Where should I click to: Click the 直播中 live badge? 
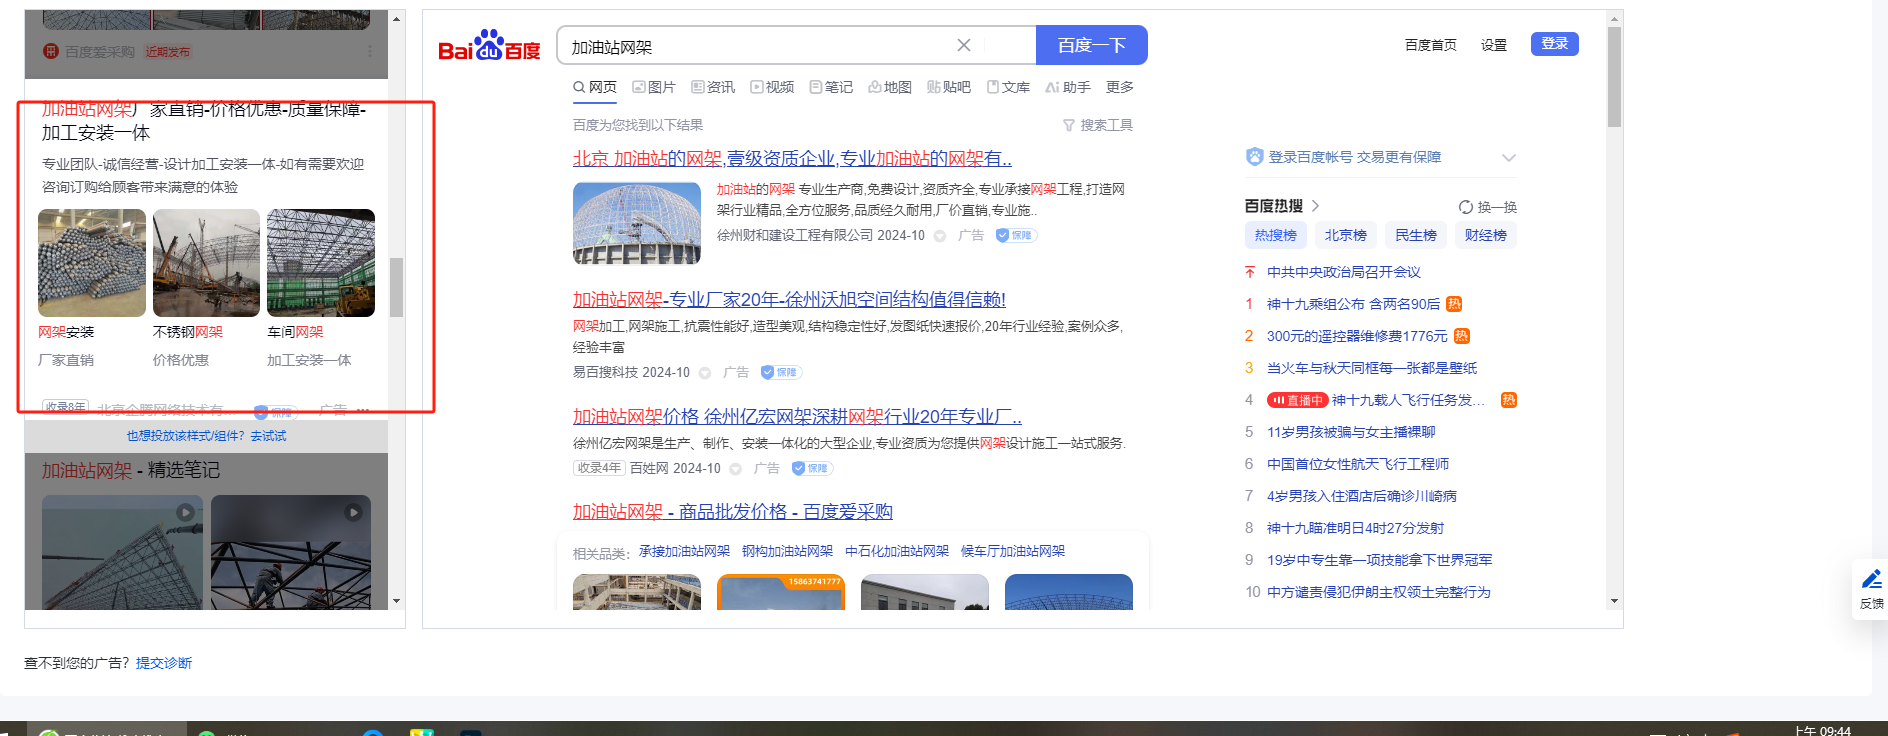pos(1297,400)
